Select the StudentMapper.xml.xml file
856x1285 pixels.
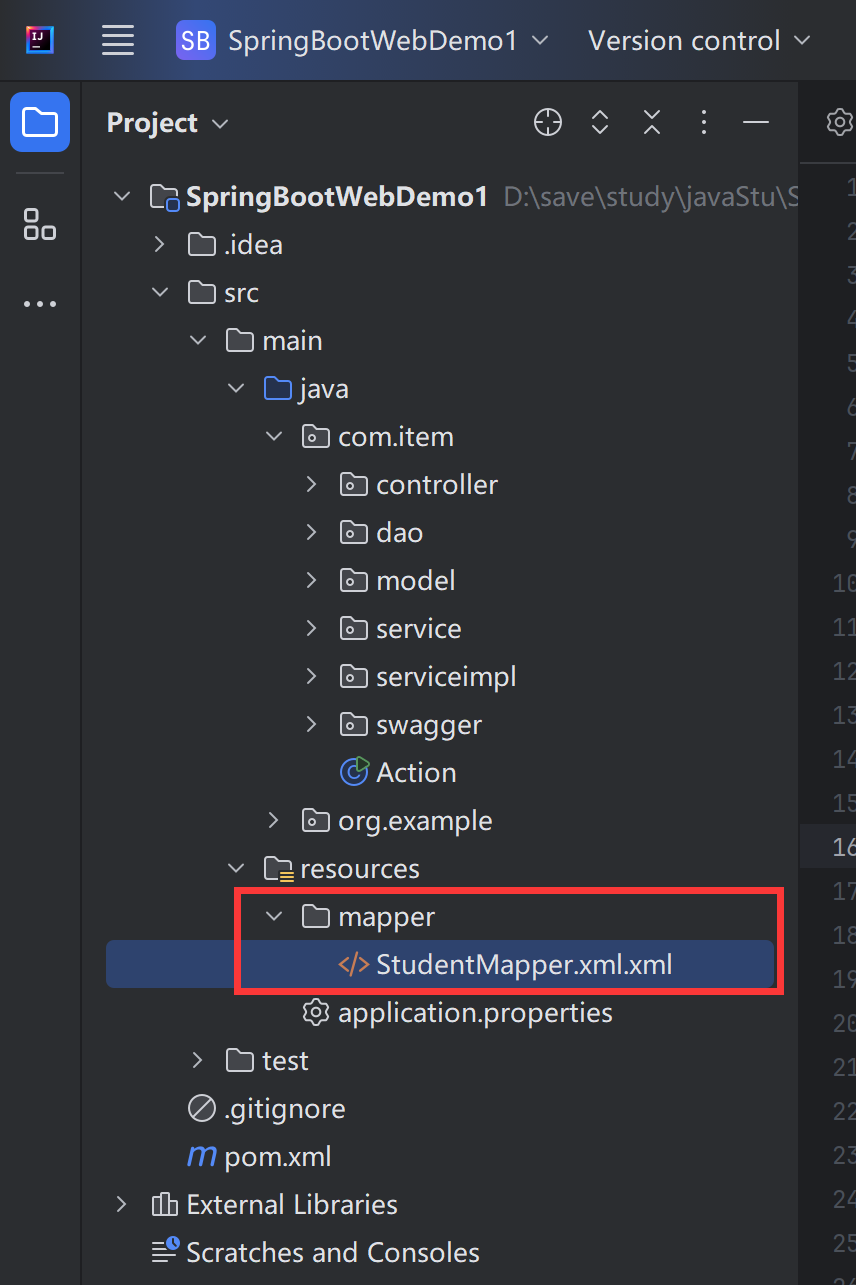pos(524,965)
